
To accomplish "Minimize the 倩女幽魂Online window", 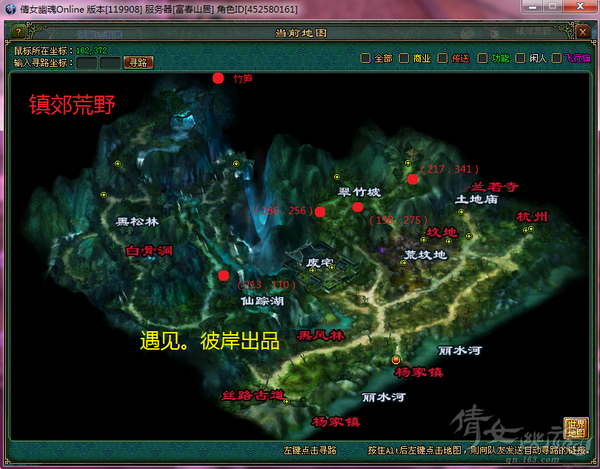I will tap(532, 6).
